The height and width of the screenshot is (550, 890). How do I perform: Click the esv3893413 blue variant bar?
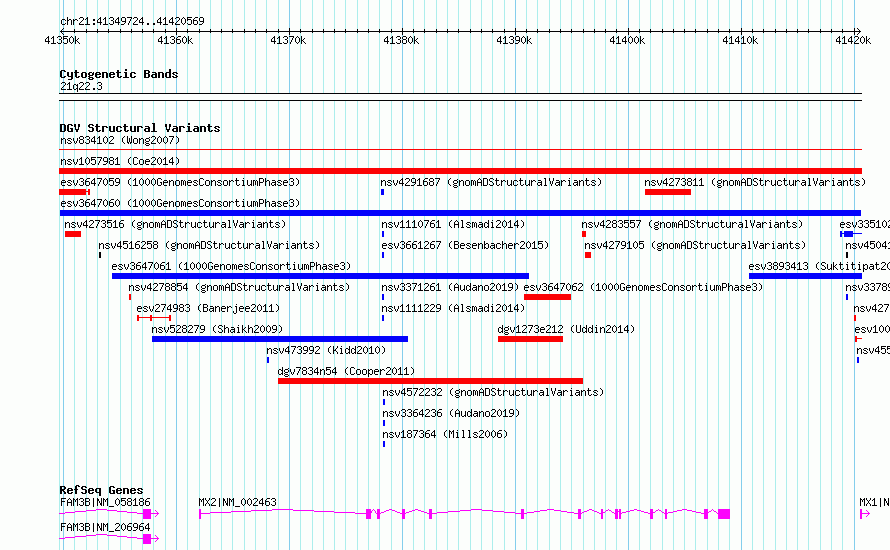pyautogui.click(x=805, y=276)
